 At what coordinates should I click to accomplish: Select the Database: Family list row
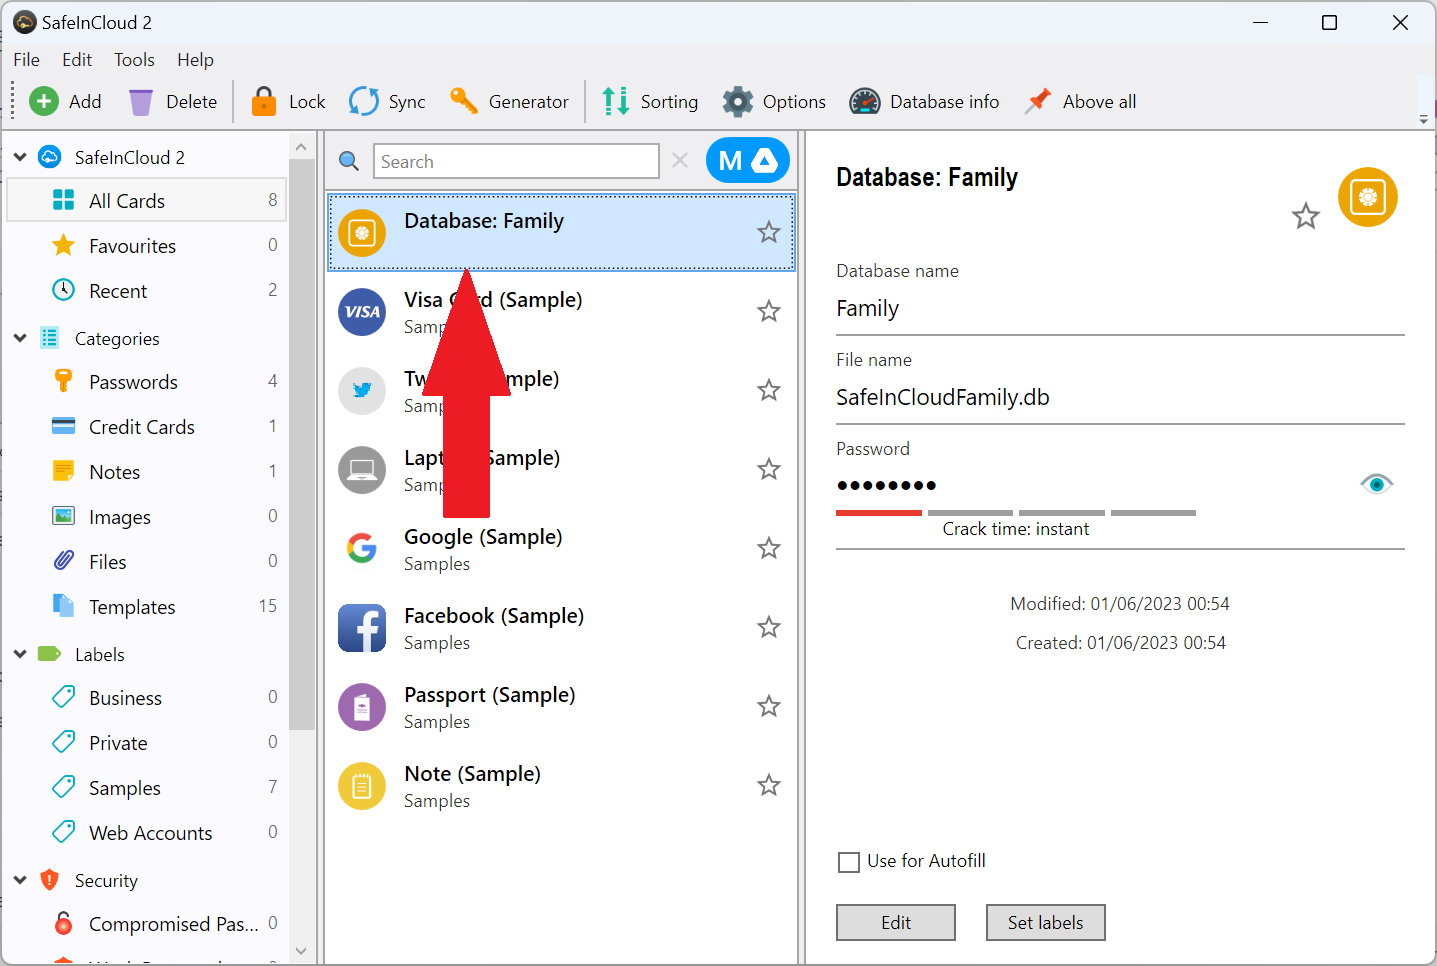(561, 232)
